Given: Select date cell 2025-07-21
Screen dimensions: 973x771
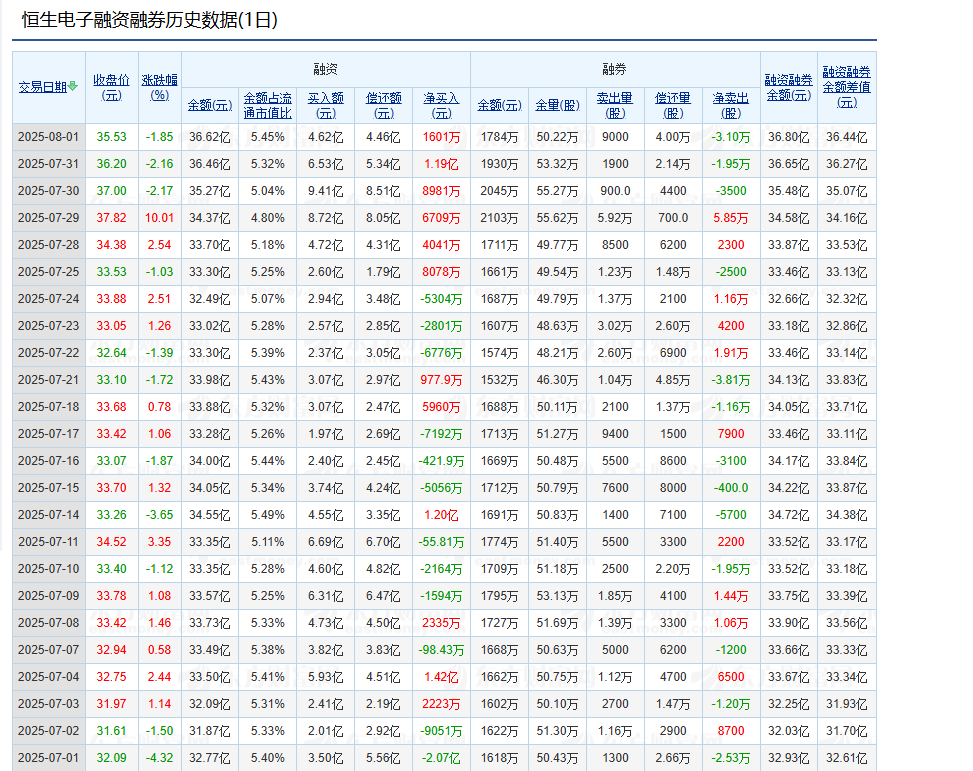Looking at the screenshot, I should pos(49,380).
